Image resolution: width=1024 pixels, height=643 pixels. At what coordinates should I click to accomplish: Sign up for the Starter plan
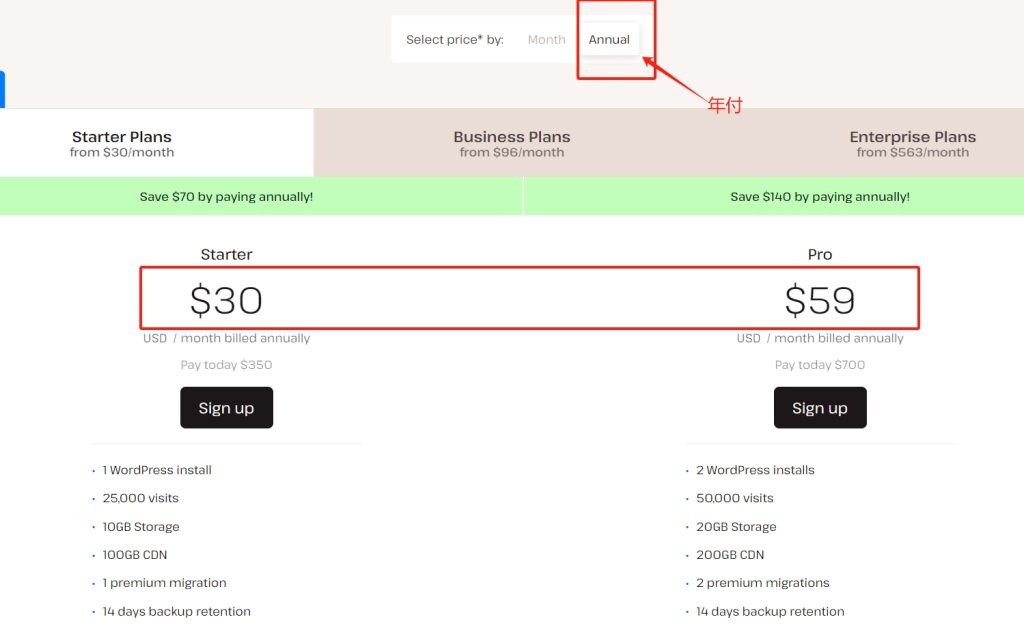click(226, 407)
